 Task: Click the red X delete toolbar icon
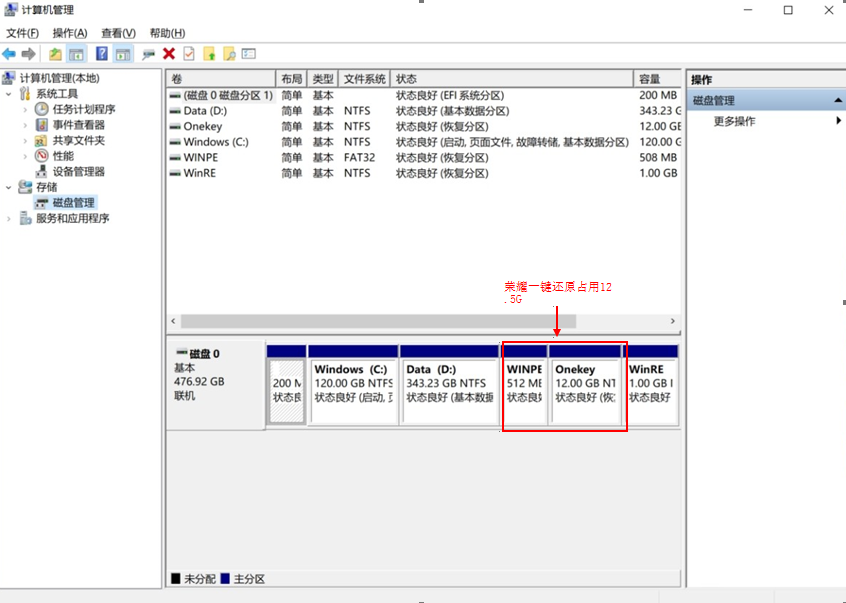click(x=169, y=54)
